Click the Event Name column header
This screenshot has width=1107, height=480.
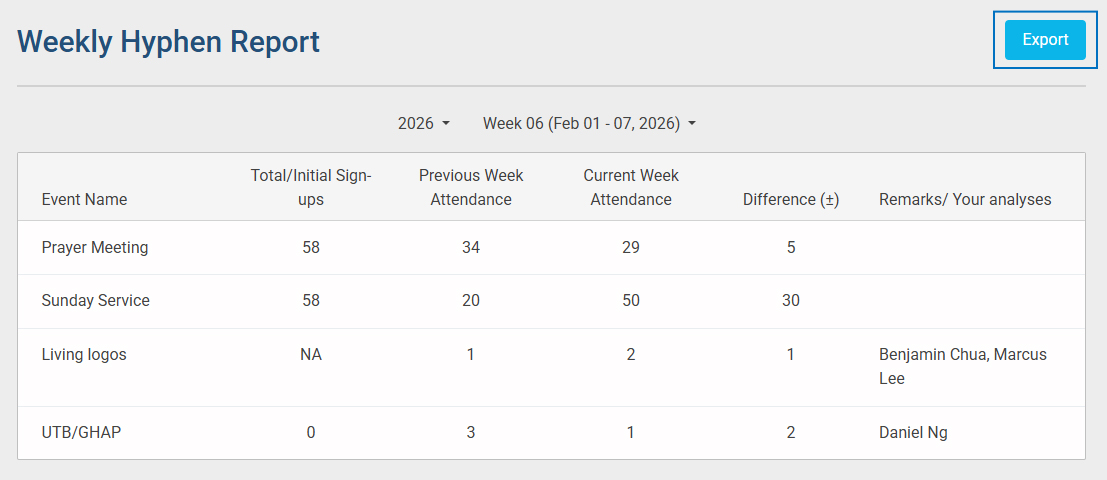click(84, 199)
